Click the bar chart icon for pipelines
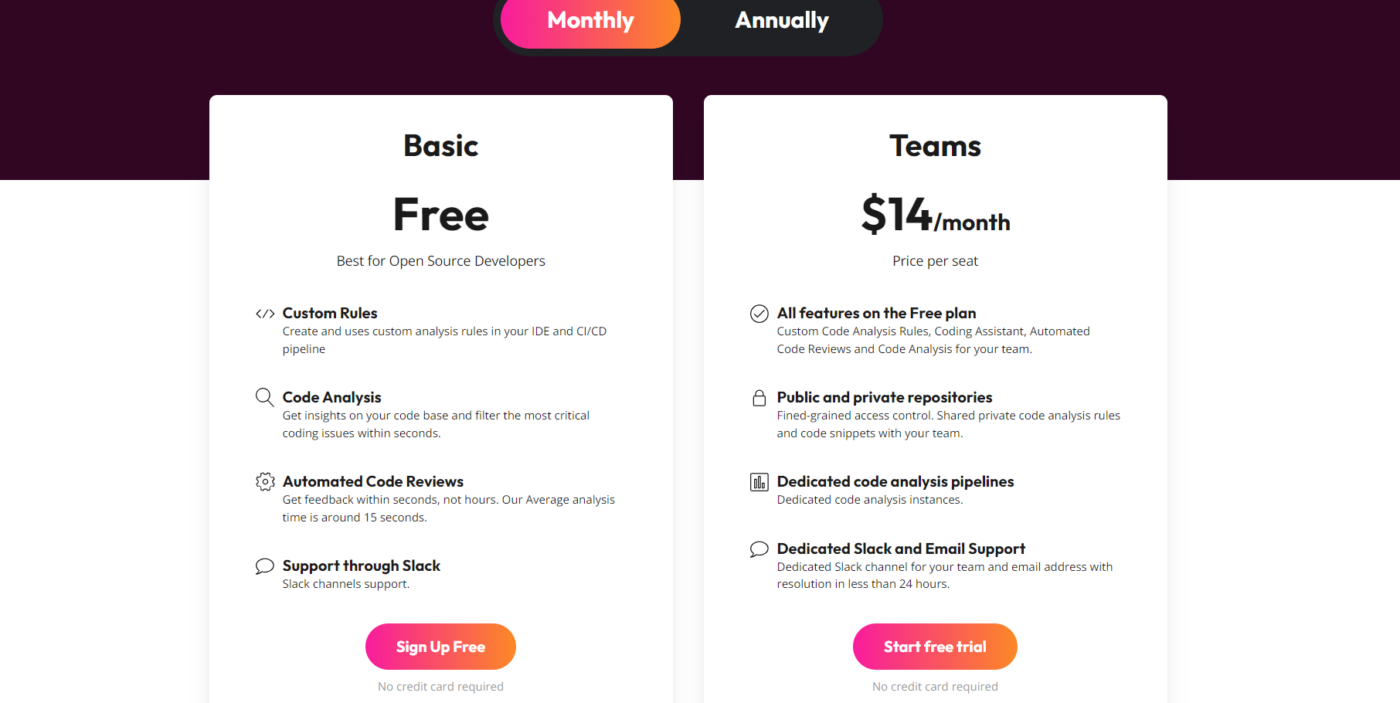1400x703 pixels. tap(759, 482)
